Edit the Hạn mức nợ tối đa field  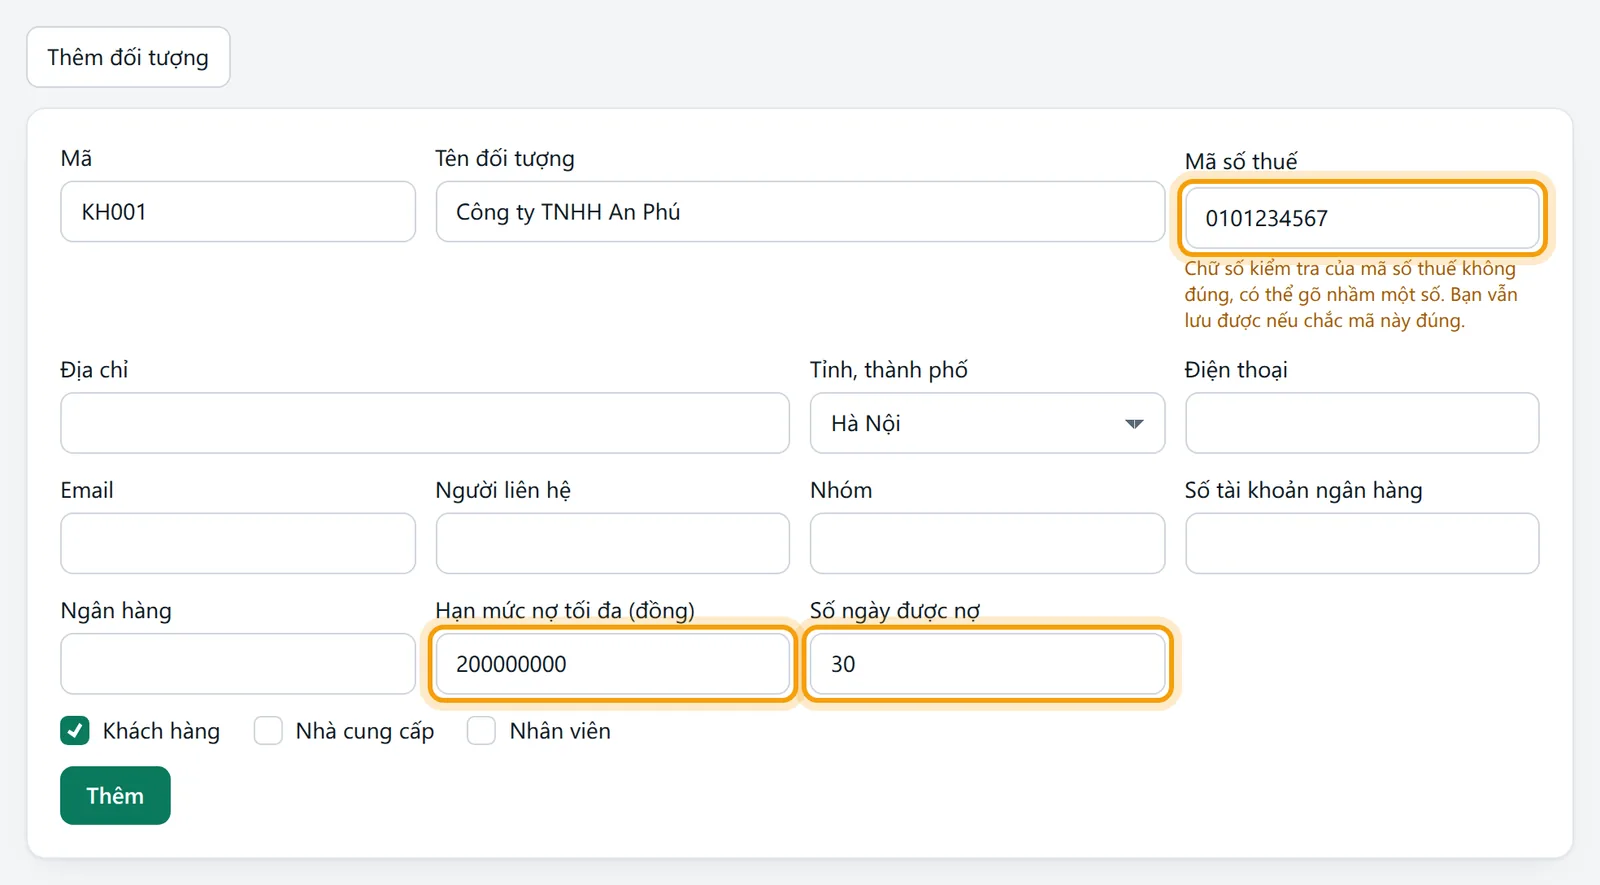(x=612, y=664)
